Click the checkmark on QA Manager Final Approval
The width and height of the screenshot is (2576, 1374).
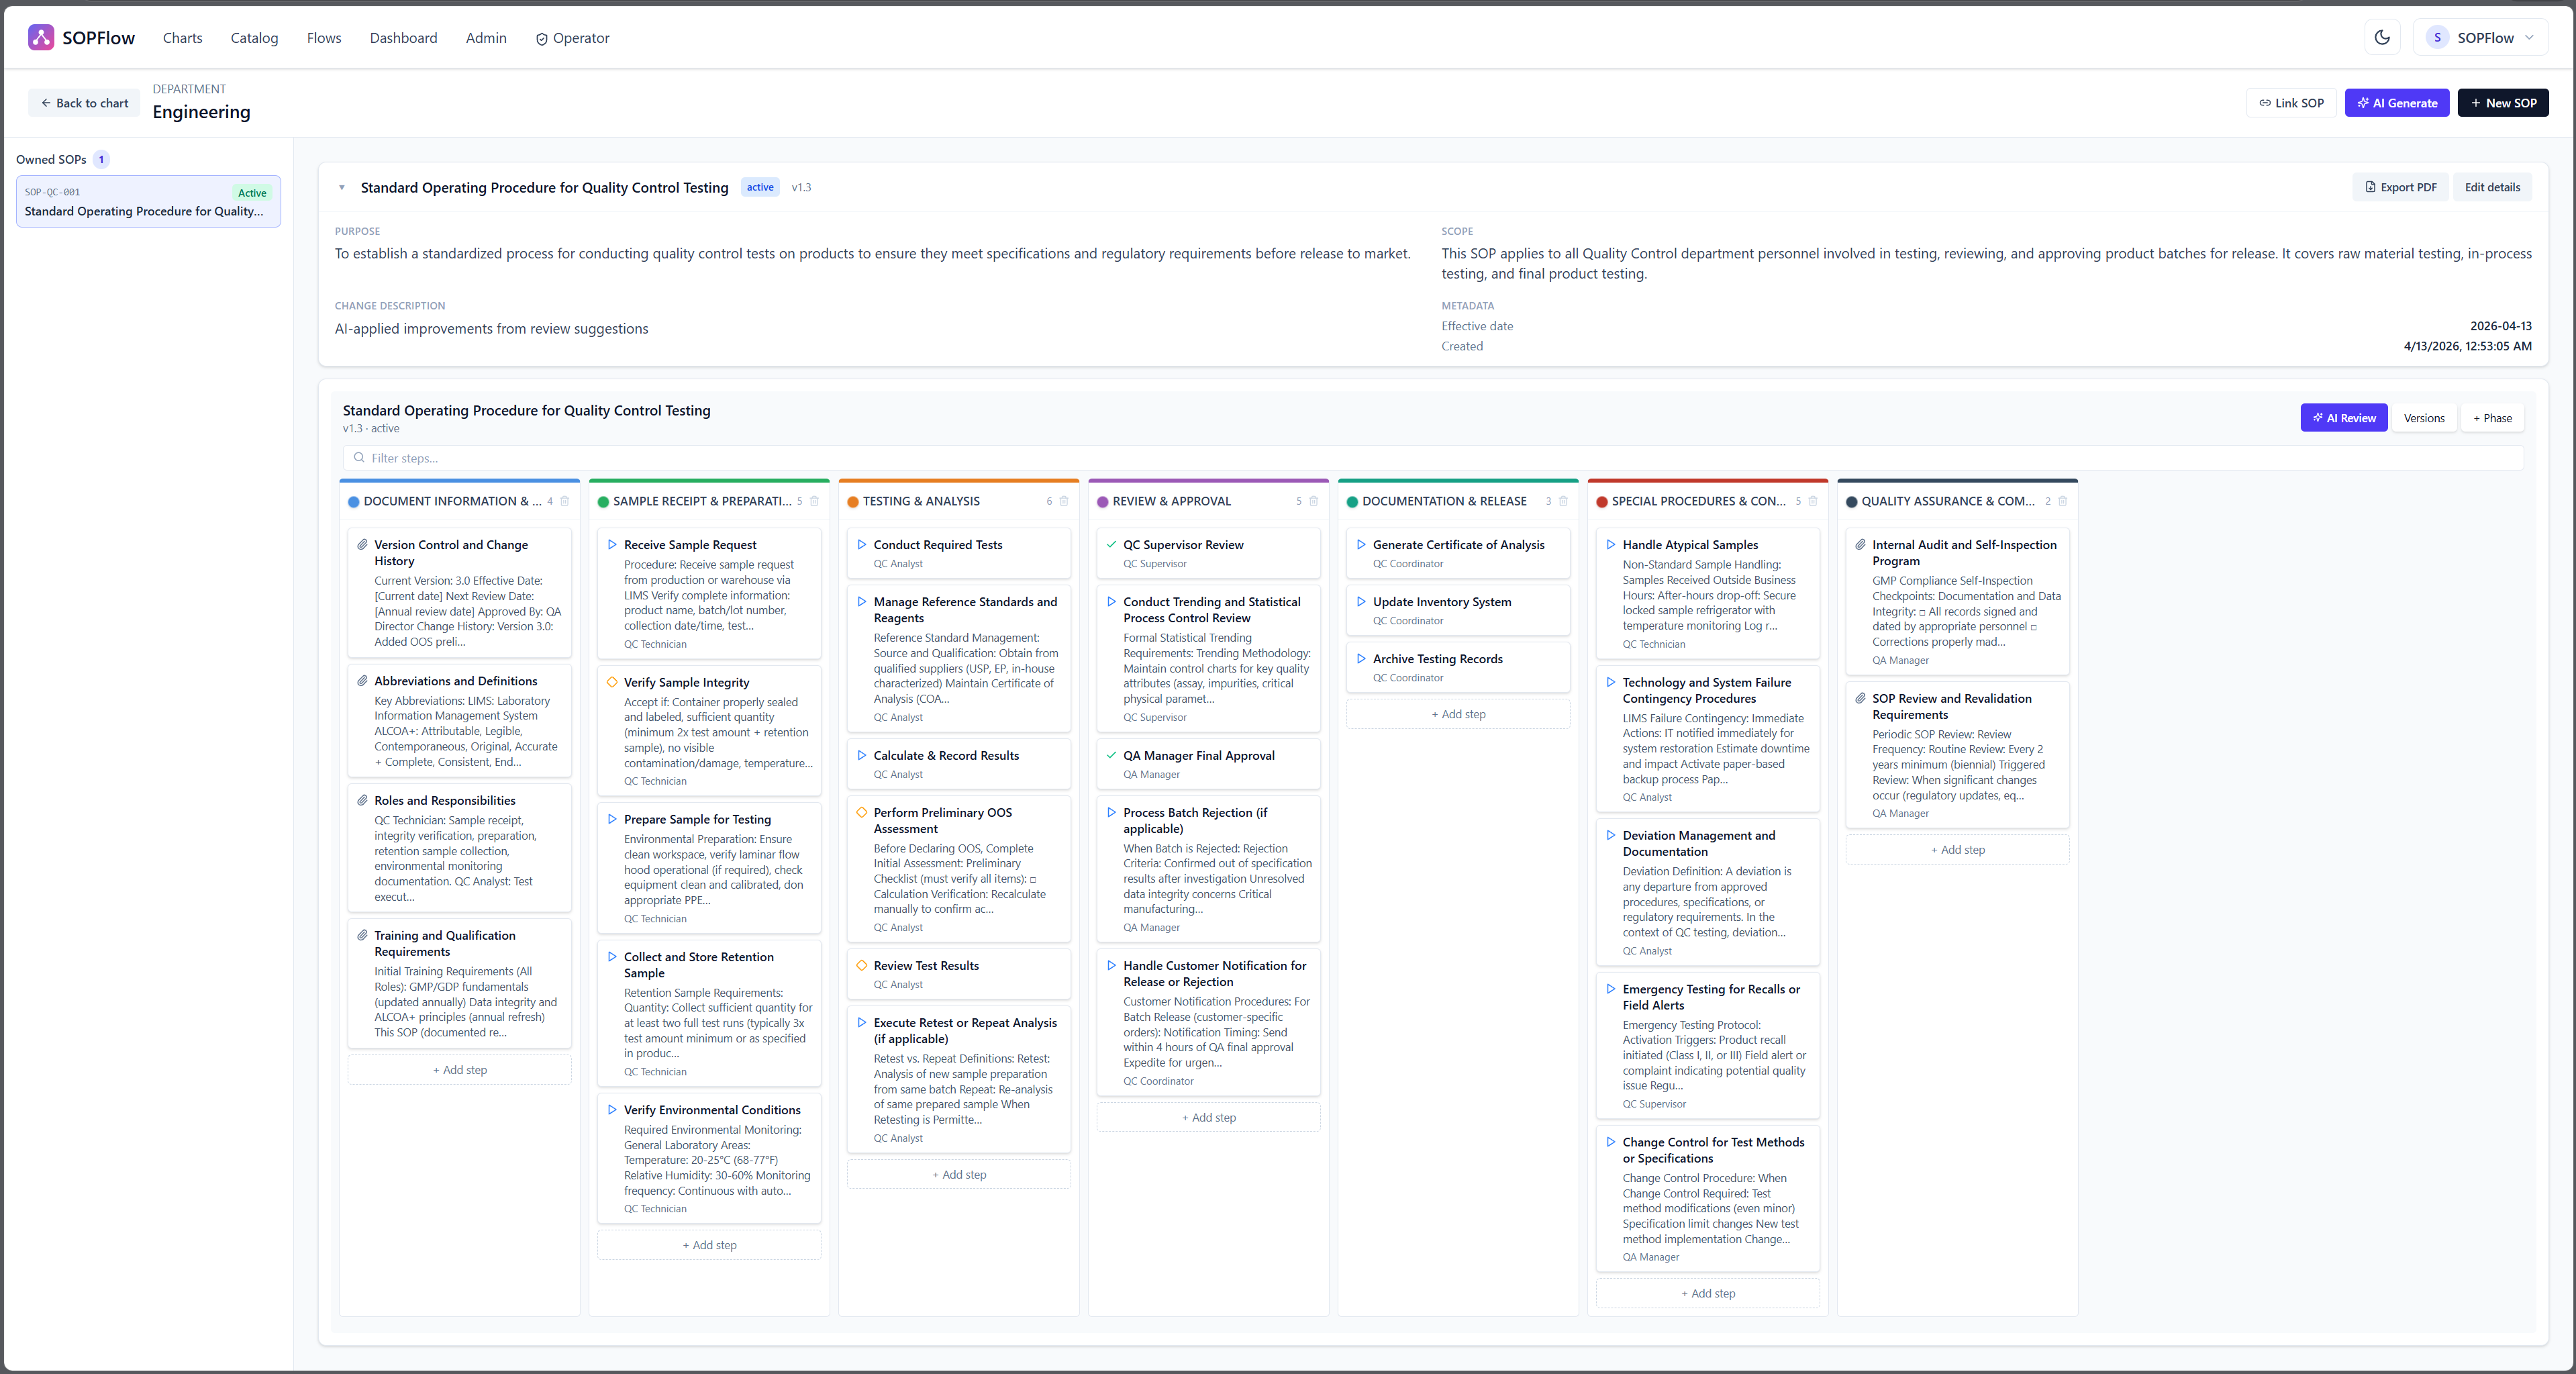tap(1111, 756)
